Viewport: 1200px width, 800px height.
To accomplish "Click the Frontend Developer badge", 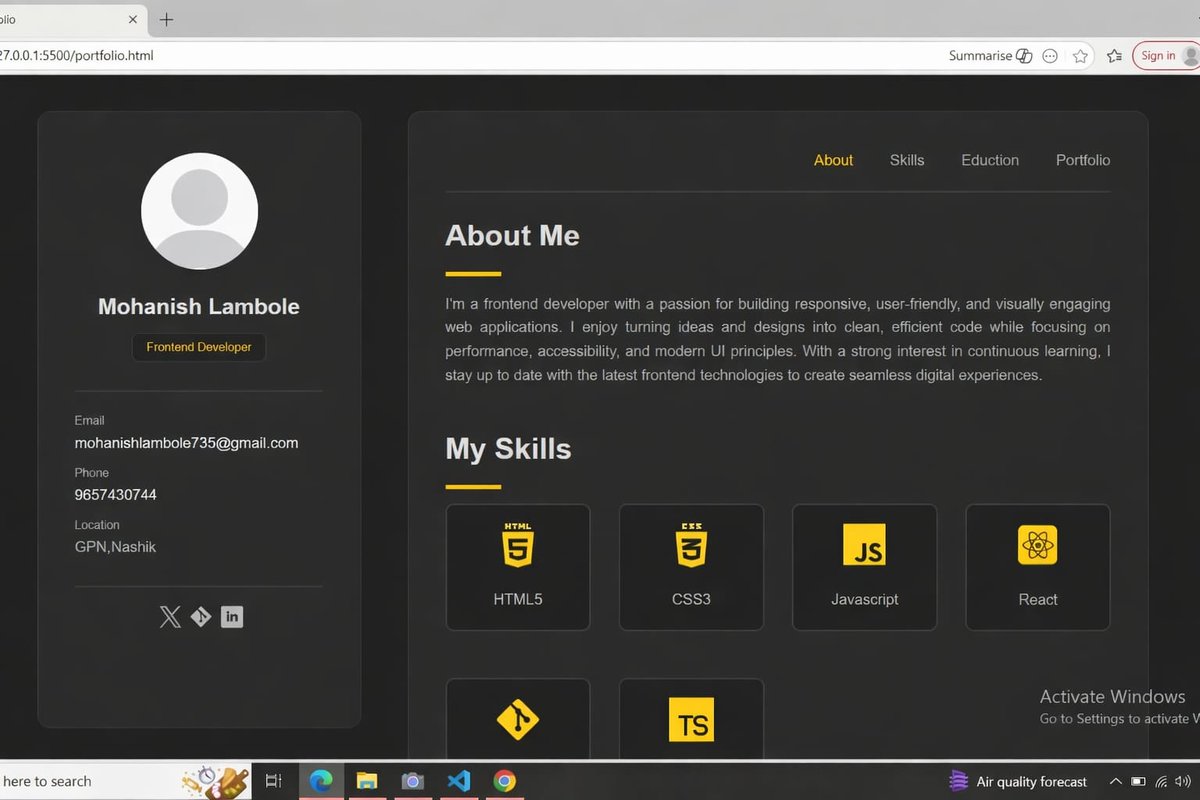I will (x=199, y=347).
